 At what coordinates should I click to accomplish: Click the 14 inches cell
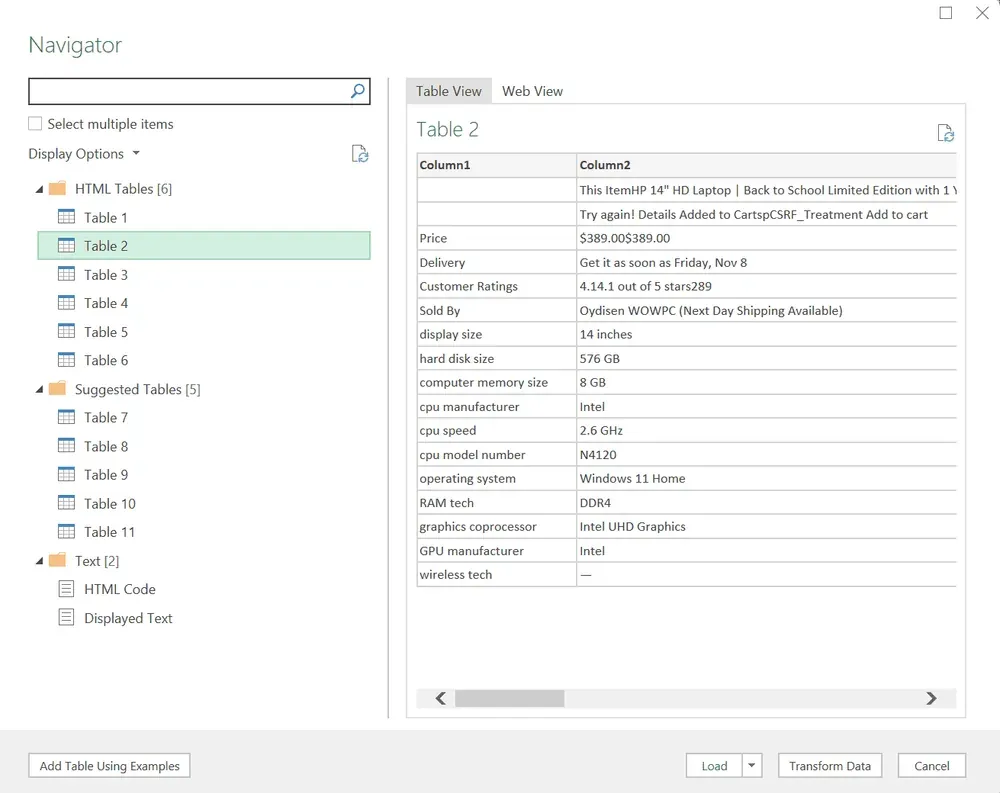(x=767, y=334)
